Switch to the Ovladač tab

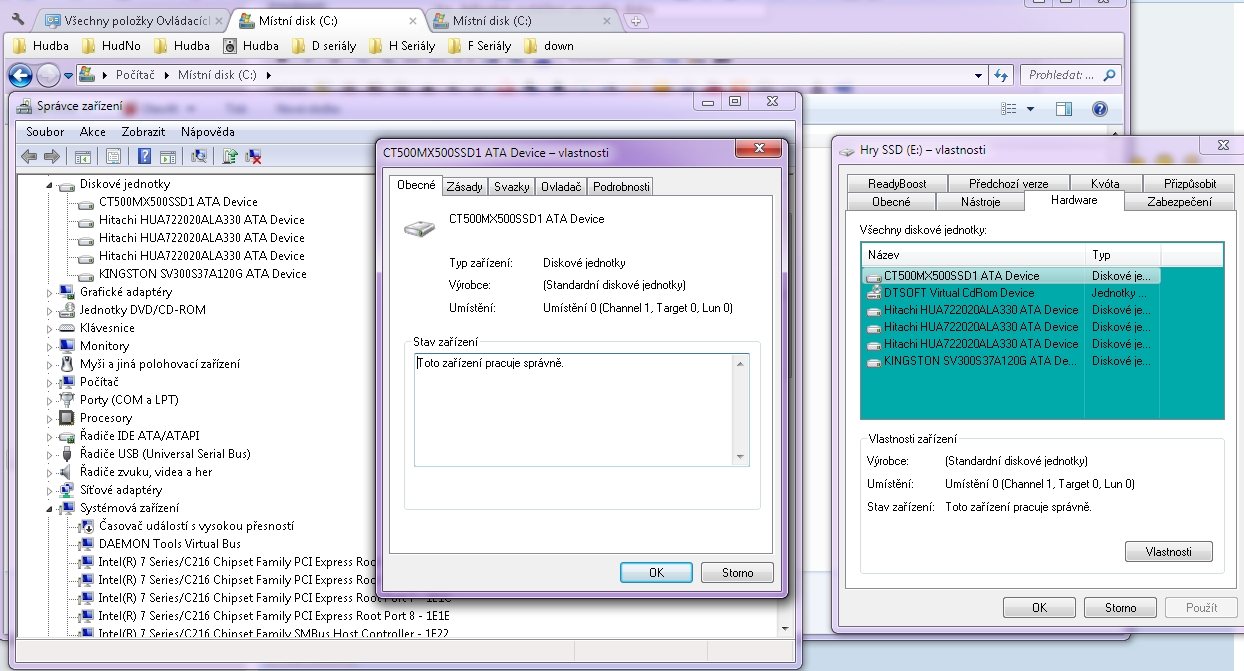[561, 187]
